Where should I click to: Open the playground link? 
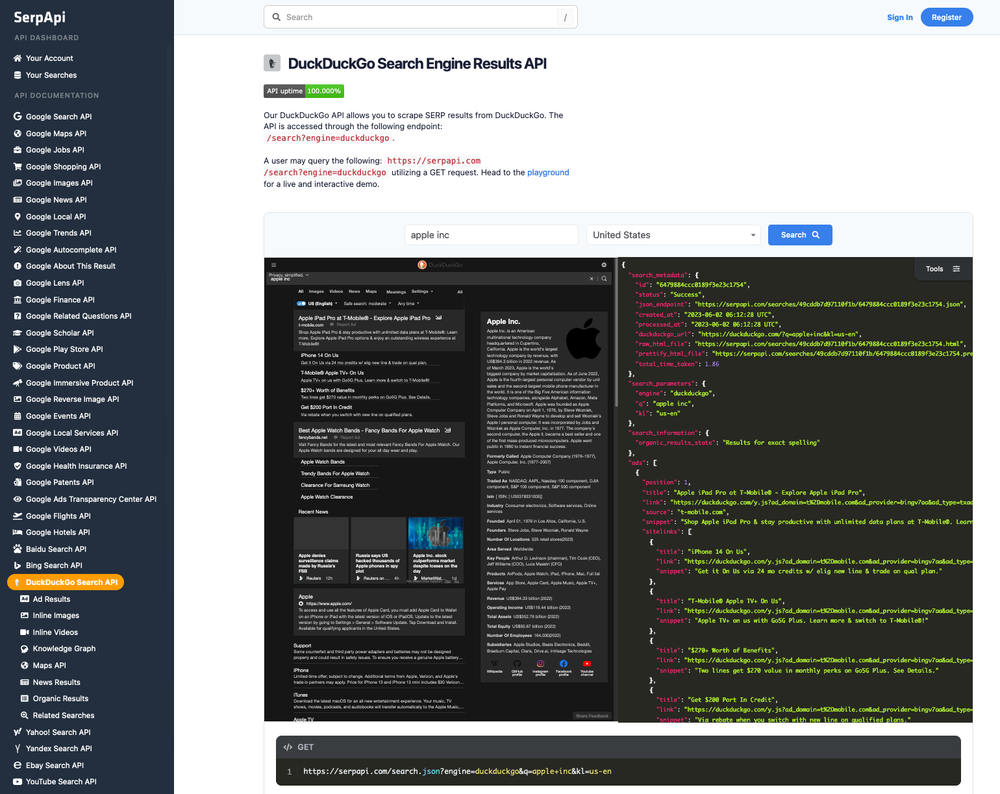tap(549, 172)
